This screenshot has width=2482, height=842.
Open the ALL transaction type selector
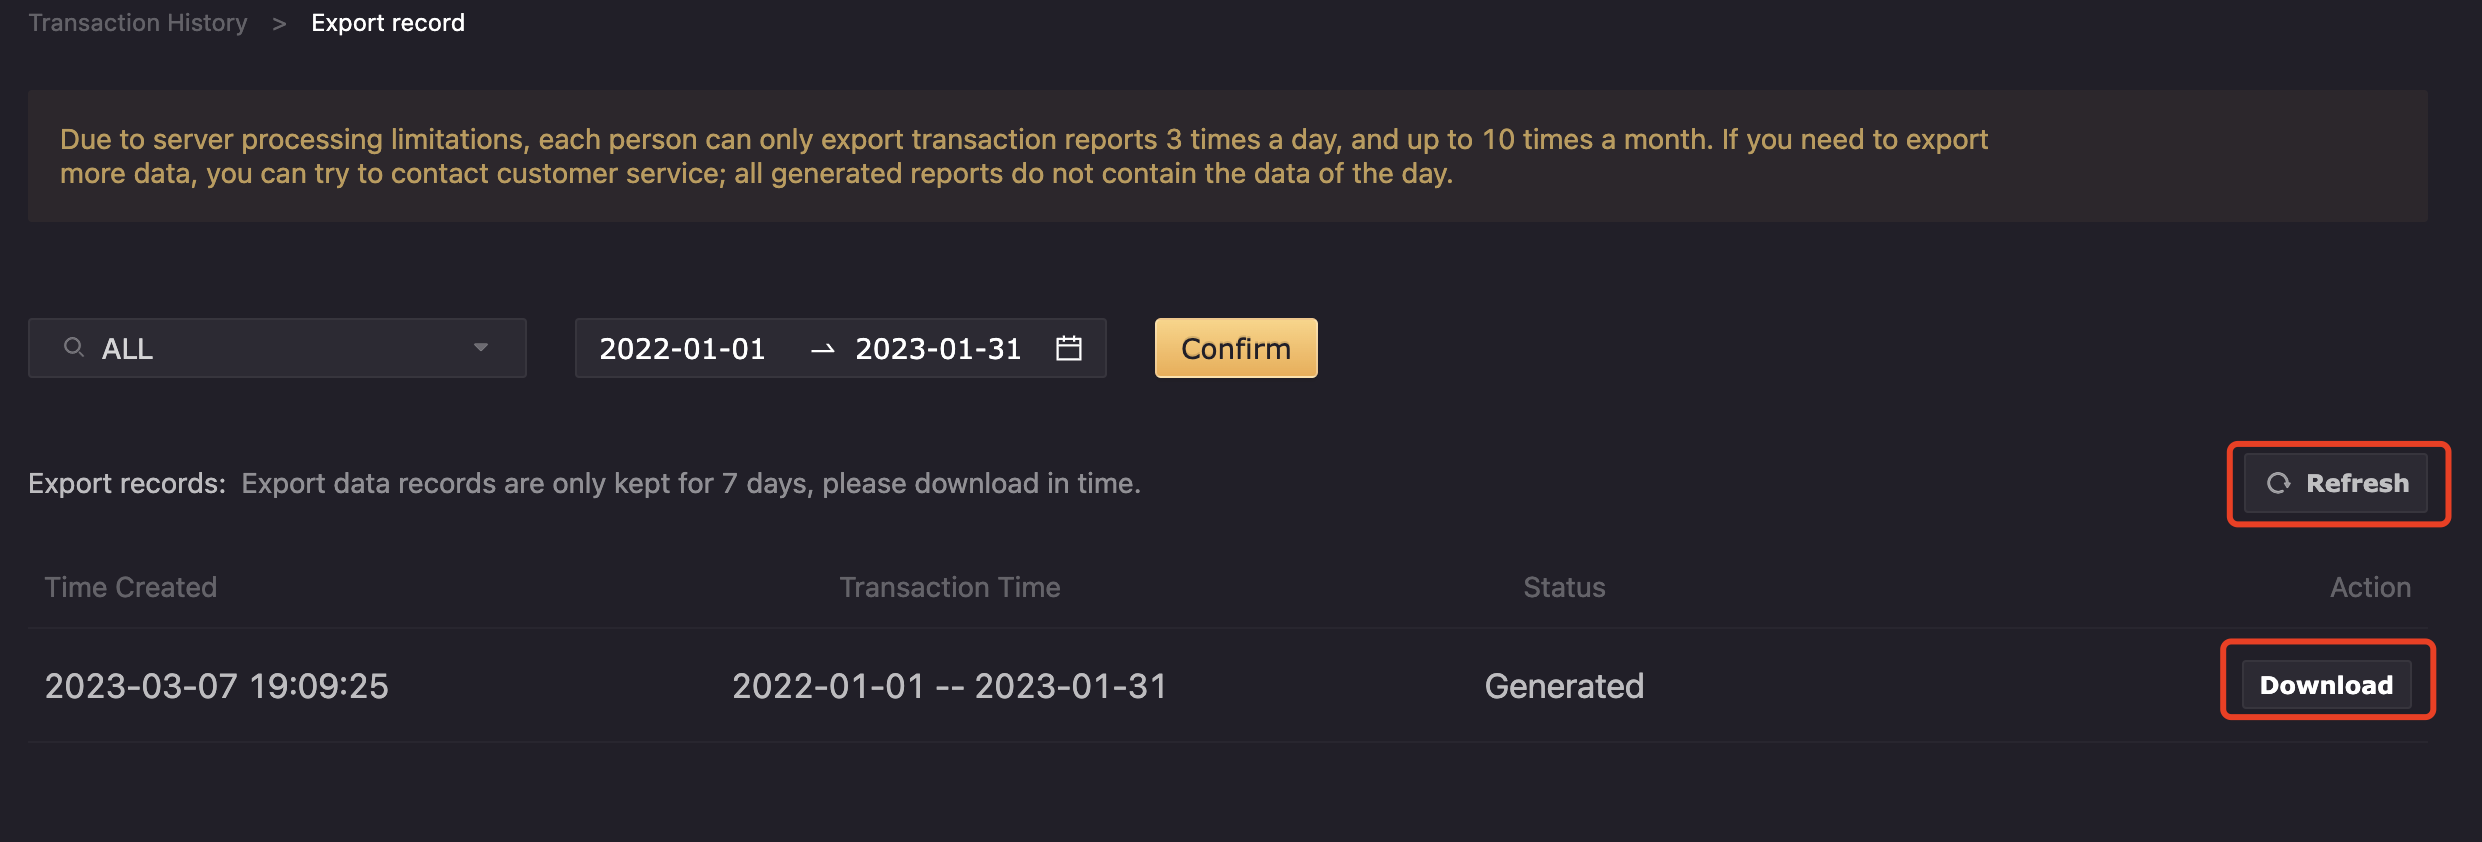tap(277, 348)
